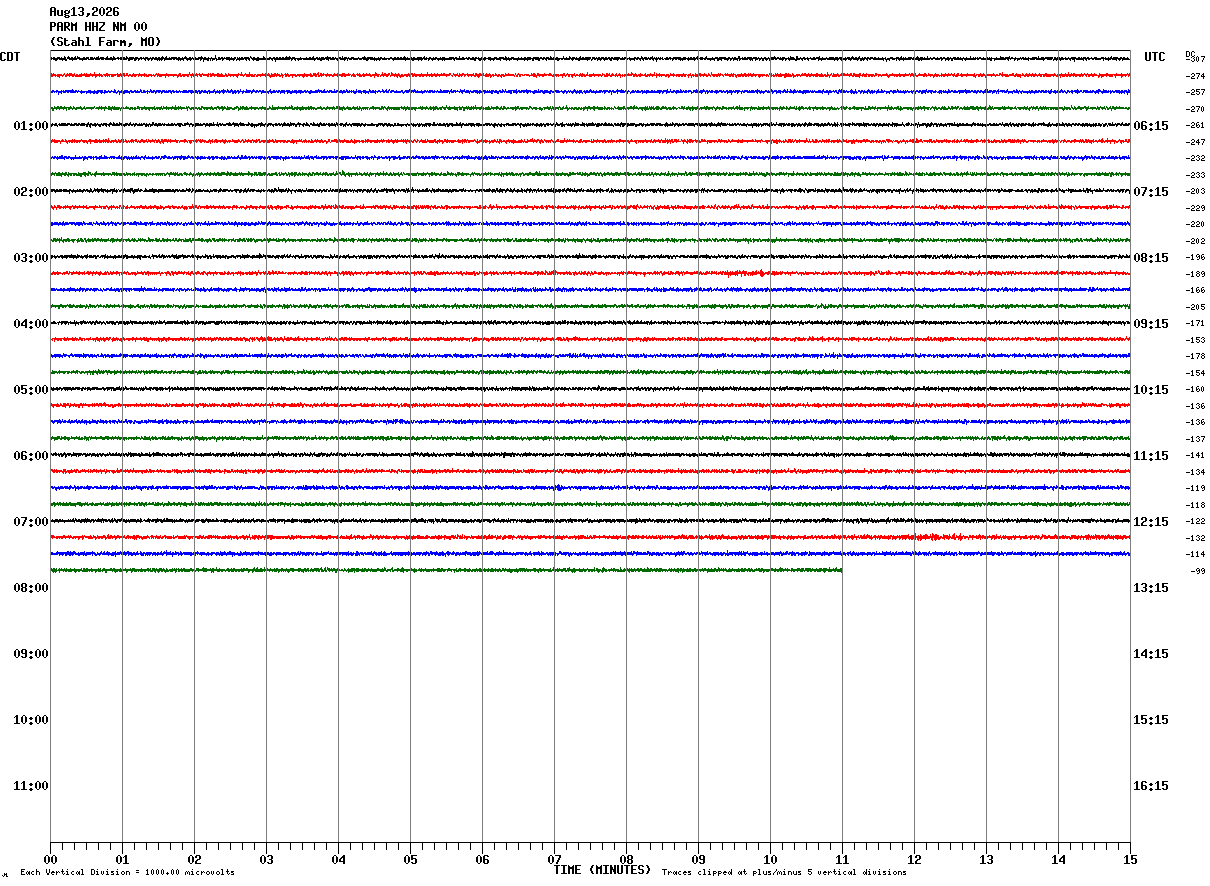Select the UTC time zone label

[x=1155, y=57]
